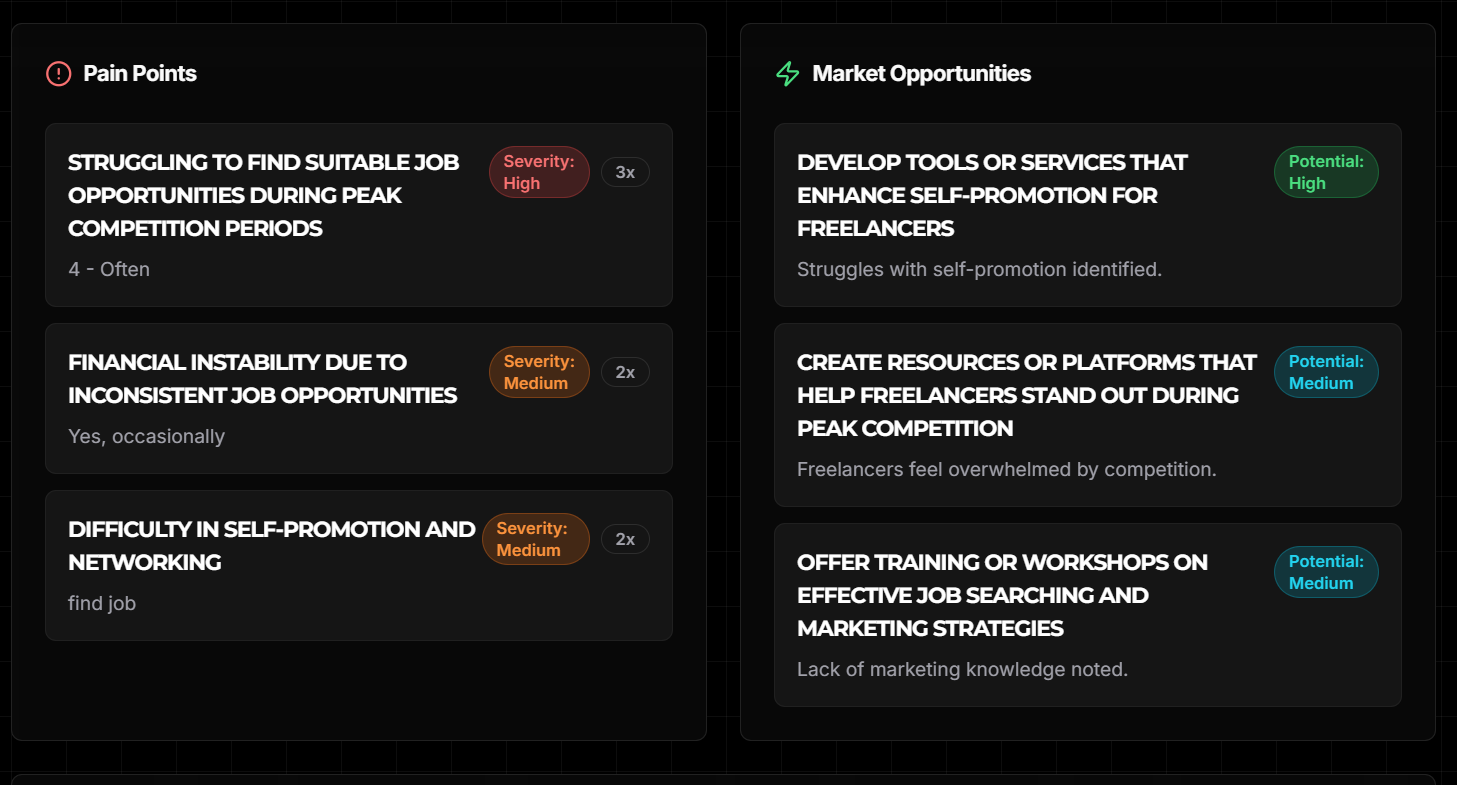Click the '4 - Often' frequency label
This screenshot has height=785, width=1457.
108,268
